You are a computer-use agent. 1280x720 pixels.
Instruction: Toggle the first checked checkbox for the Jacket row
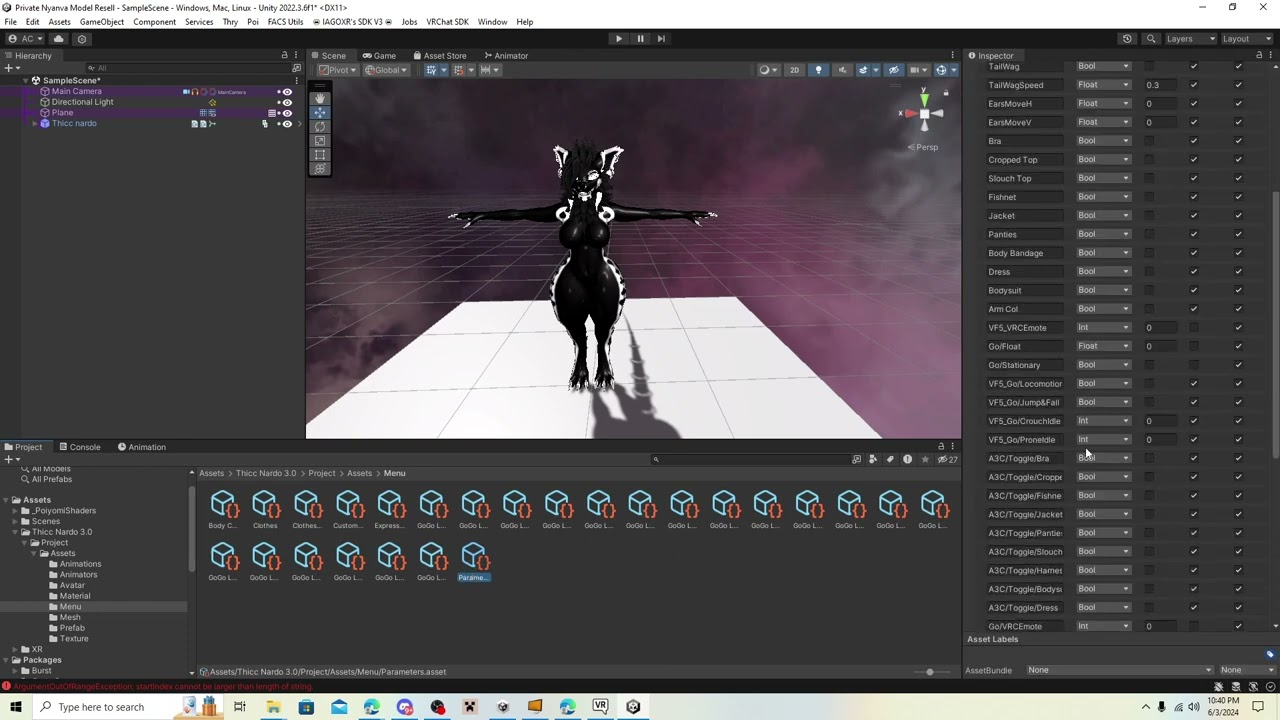[1193, 216]
